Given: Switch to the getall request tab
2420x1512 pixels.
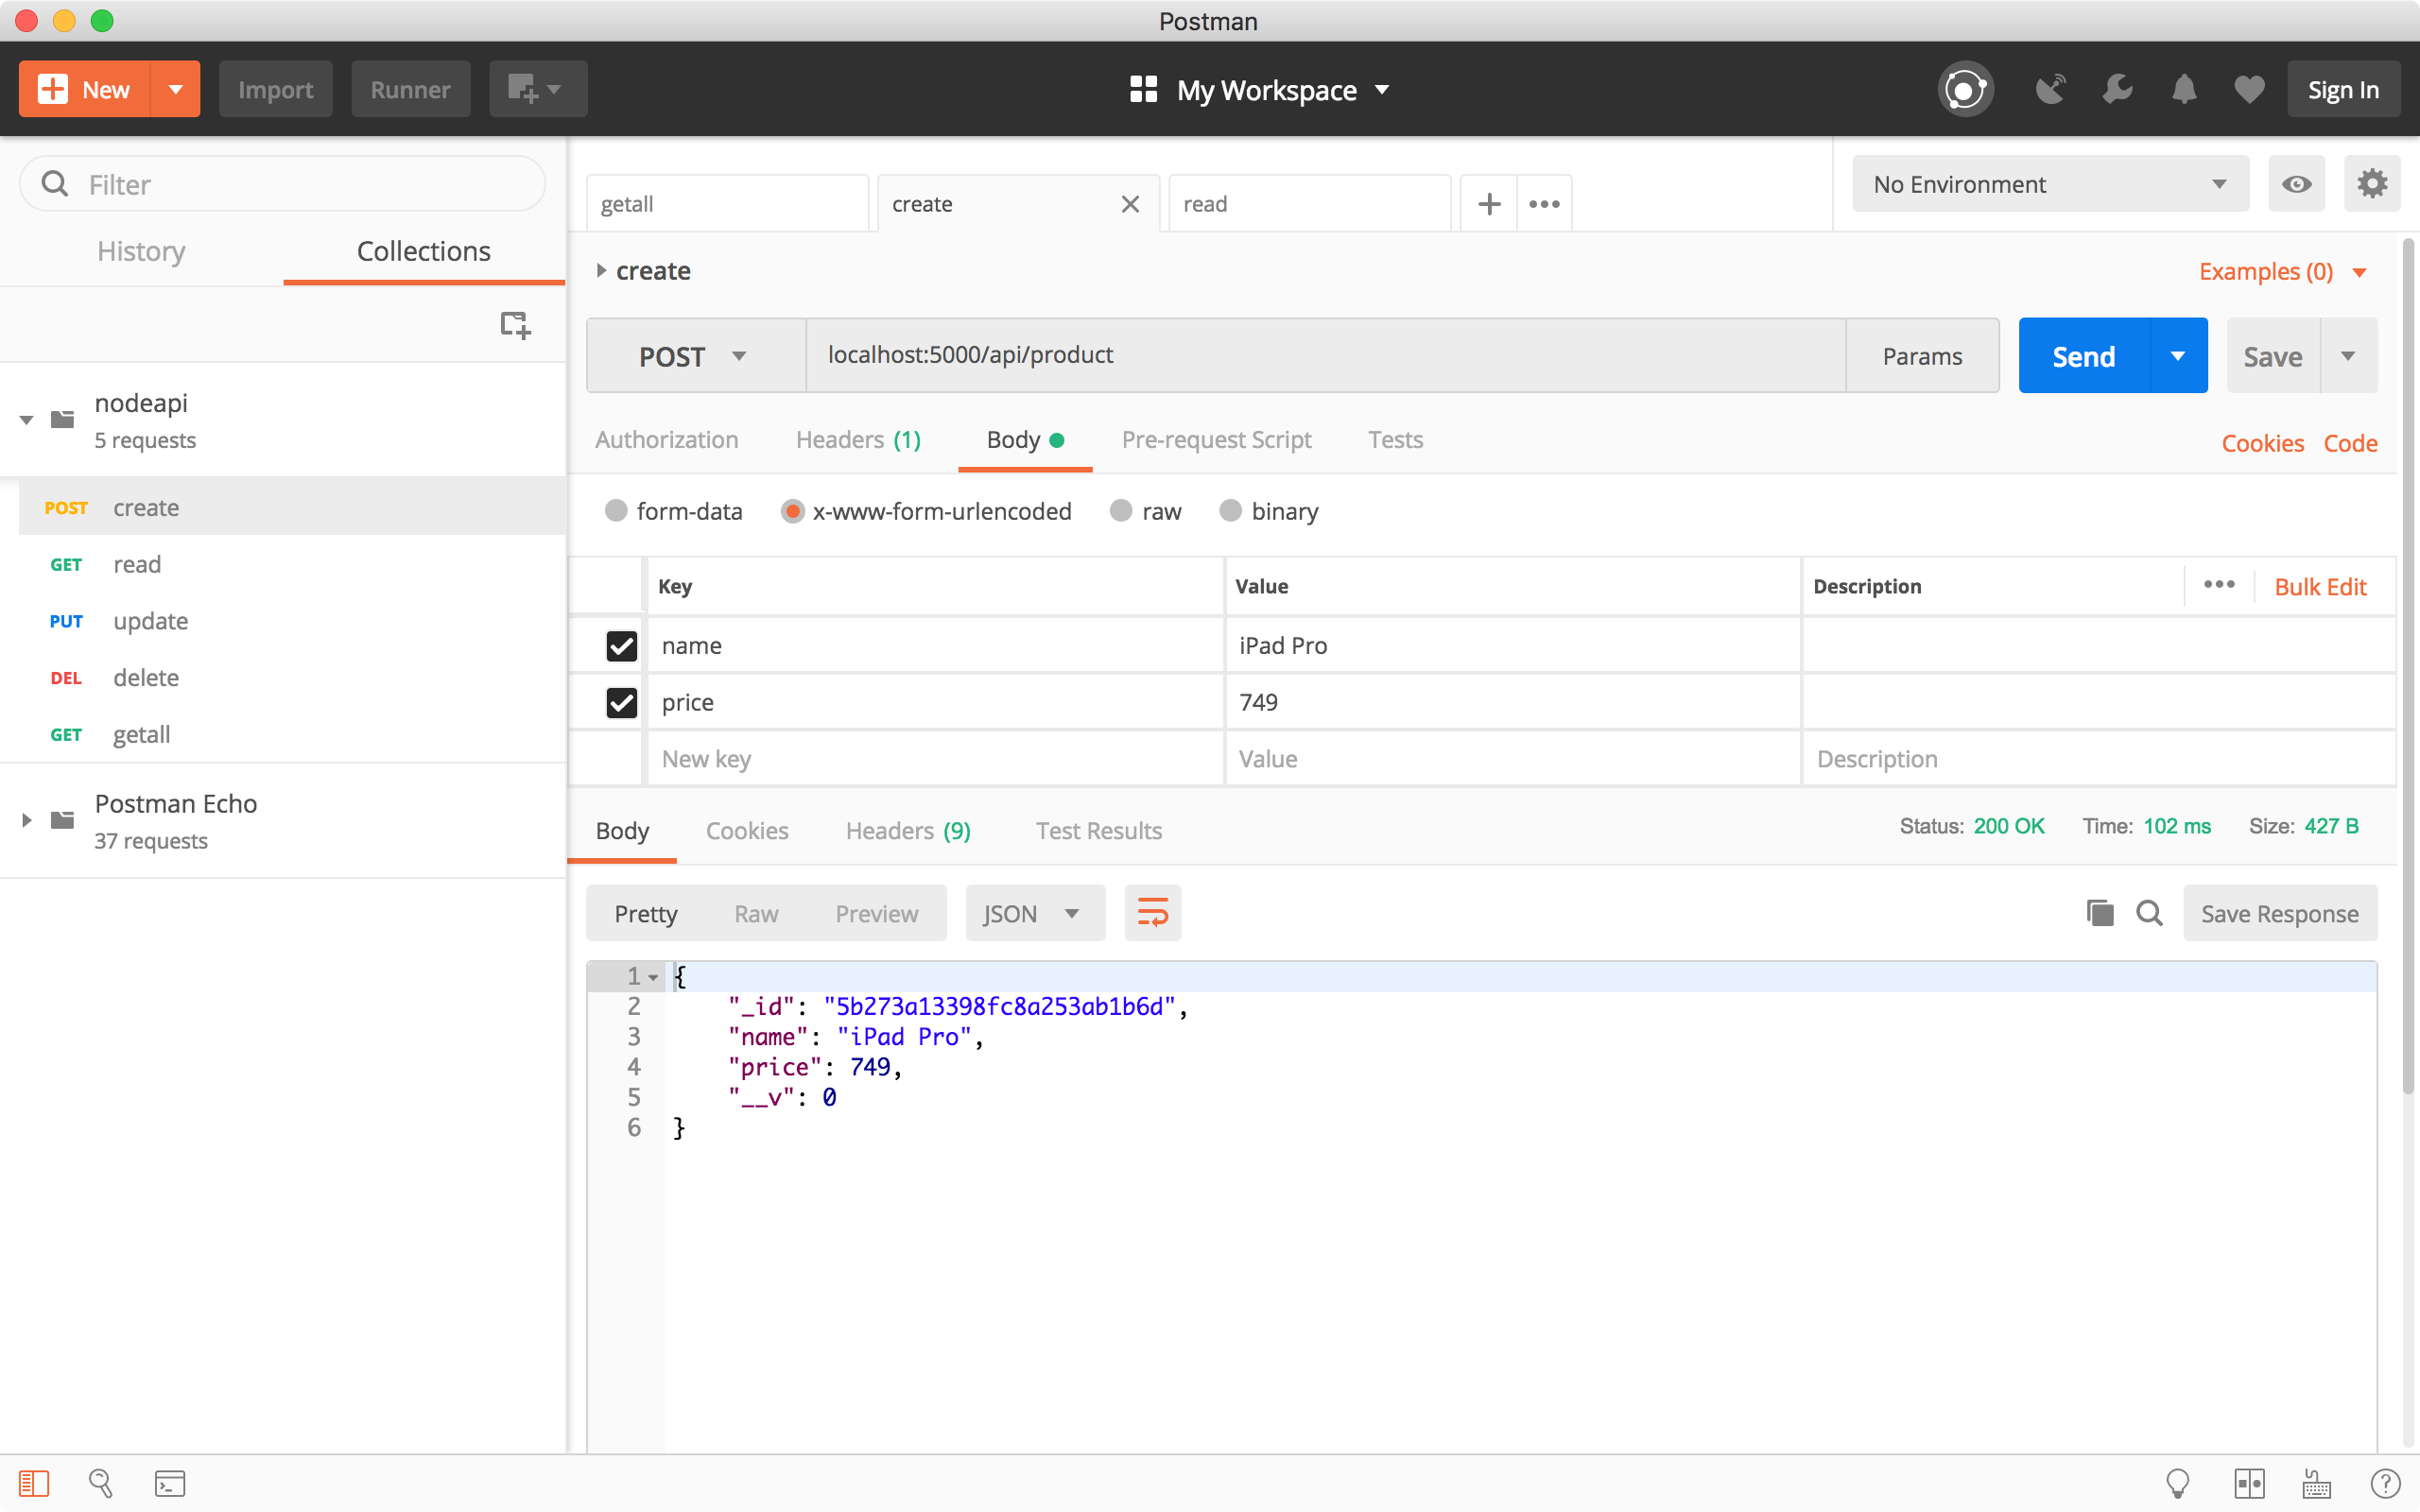Looking at the screenshot, I should [727, 204].
